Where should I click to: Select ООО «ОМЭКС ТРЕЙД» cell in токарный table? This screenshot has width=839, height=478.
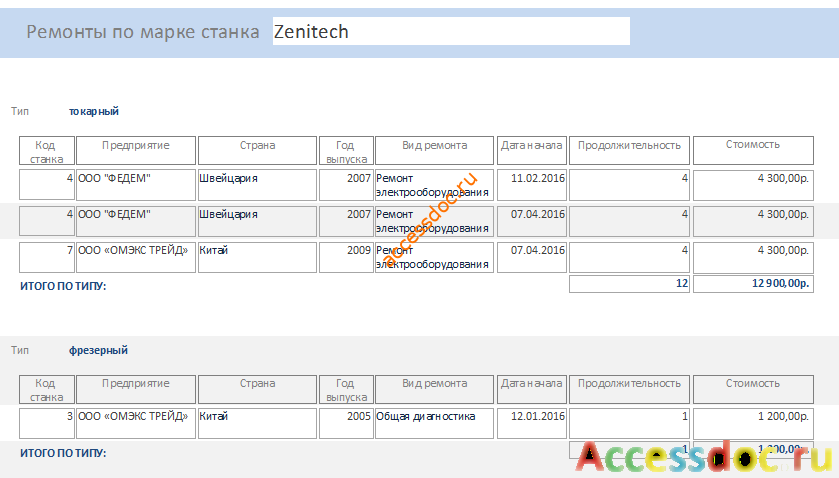point(136,257)
